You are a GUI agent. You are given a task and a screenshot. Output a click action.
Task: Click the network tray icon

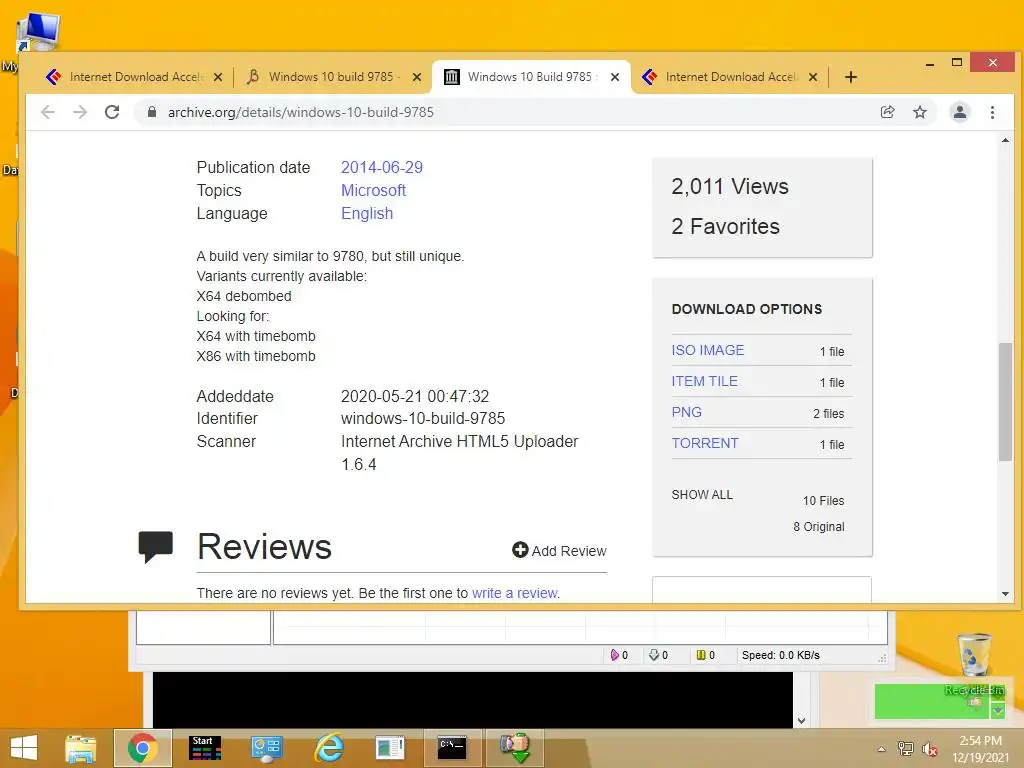coord(906,748)
